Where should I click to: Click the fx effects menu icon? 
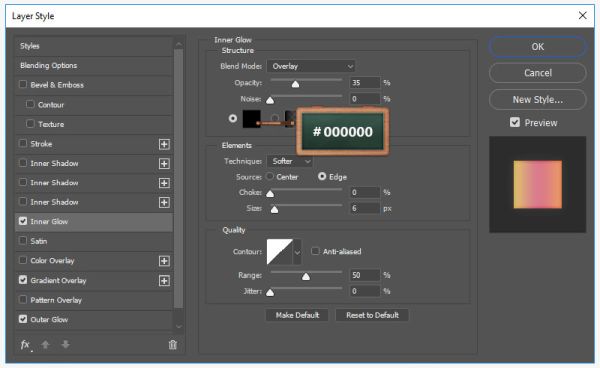(x=25, y=345)
